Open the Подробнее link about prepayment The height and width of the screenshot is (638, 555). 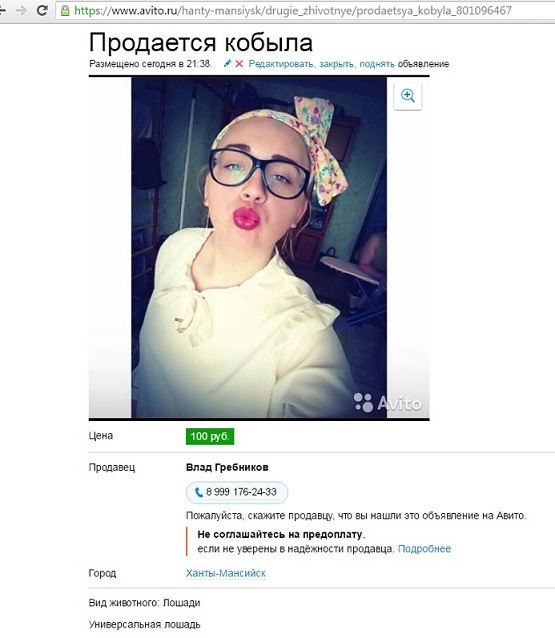coord(424,548)
